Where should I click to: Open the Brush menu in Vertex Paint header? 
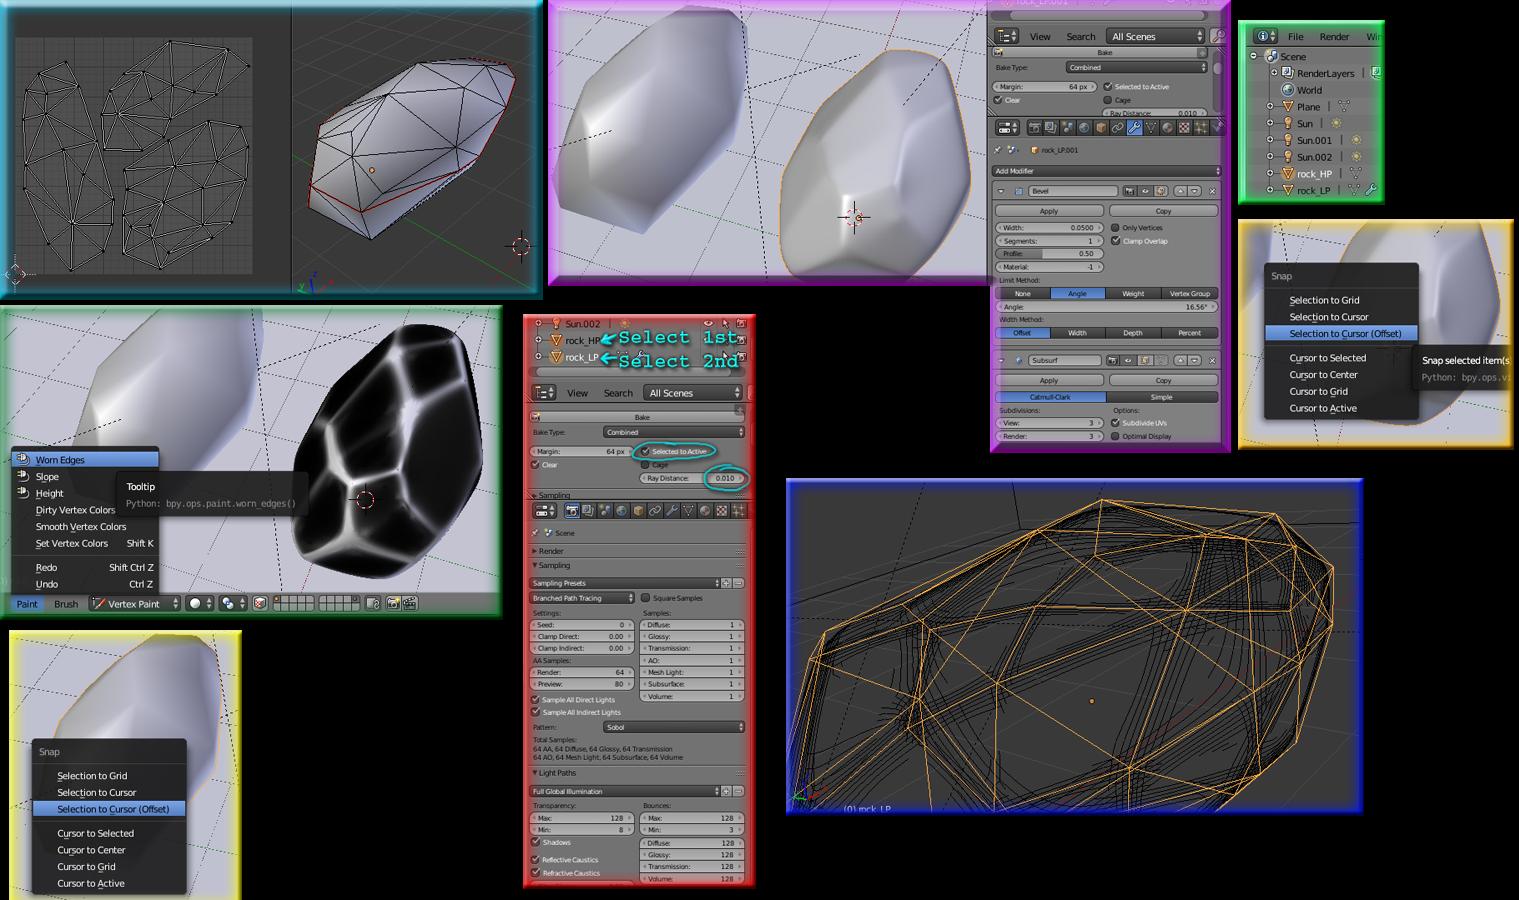pos(66,603)
